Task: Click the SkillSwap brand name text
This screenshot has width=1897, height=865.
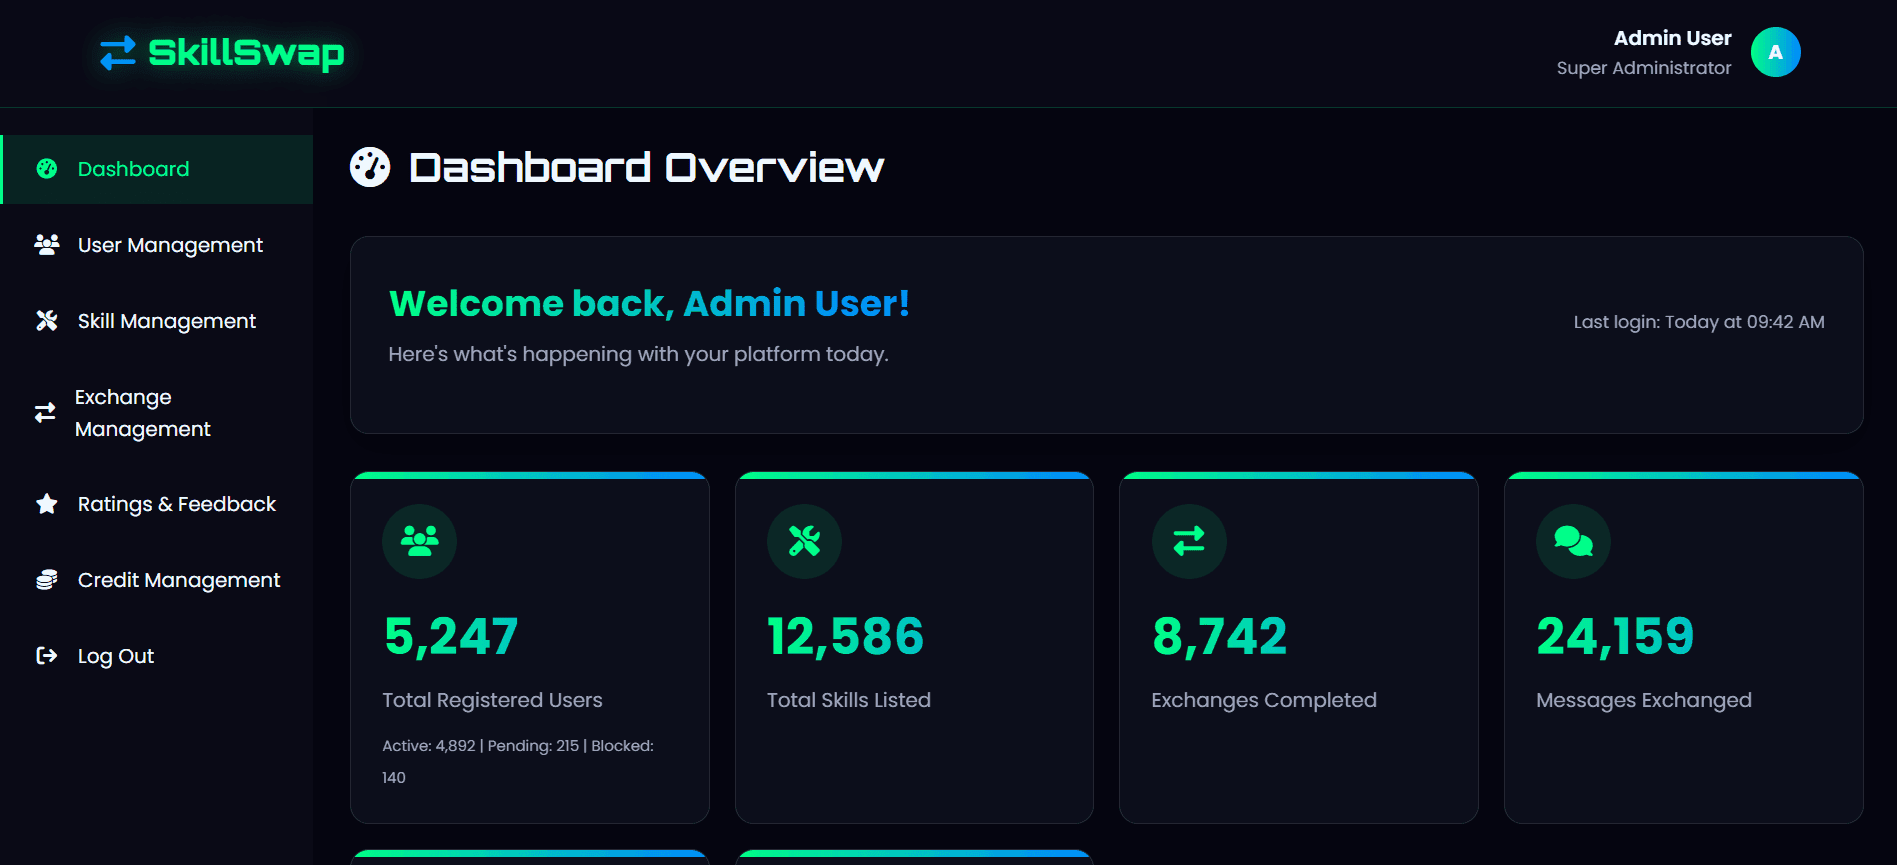Action: click(x=246, y=53)
